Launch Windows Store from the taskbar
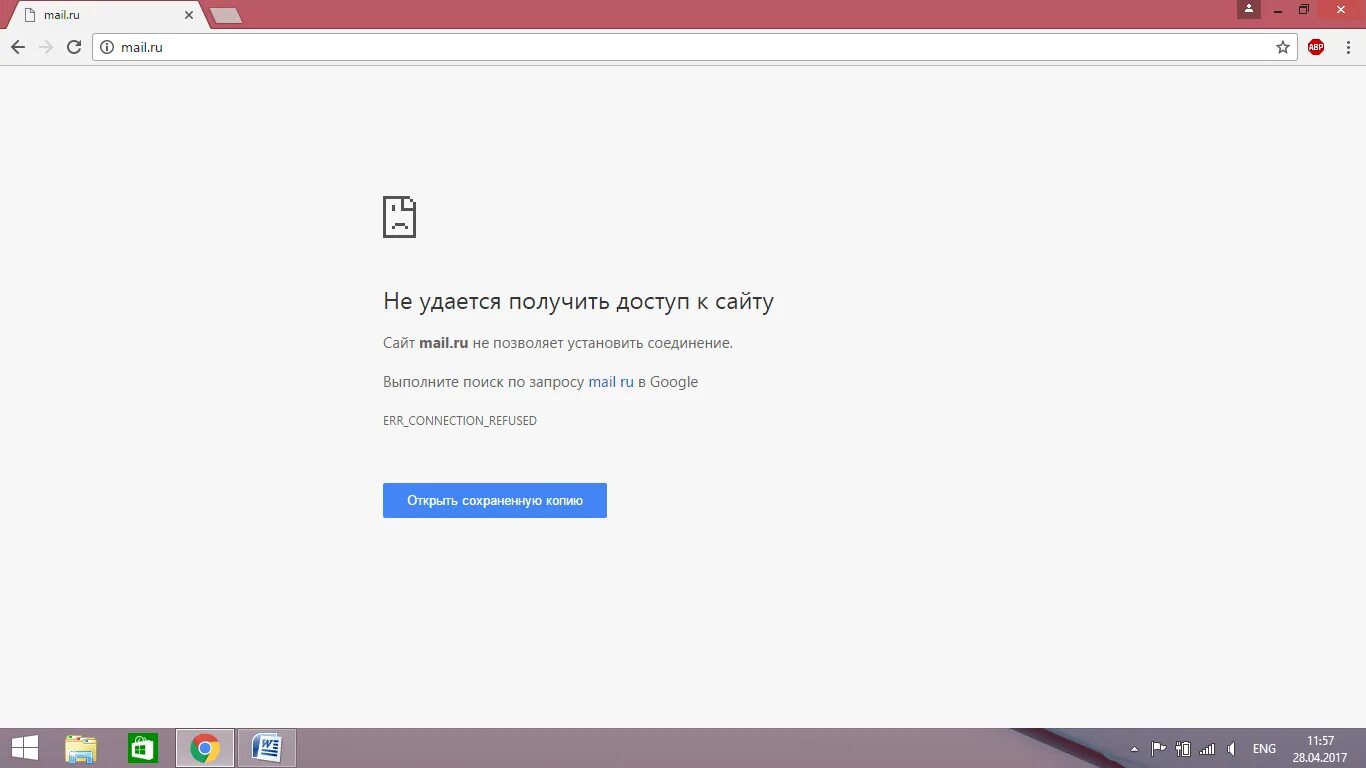The image size is (1366, 768). tap(143, 748)
